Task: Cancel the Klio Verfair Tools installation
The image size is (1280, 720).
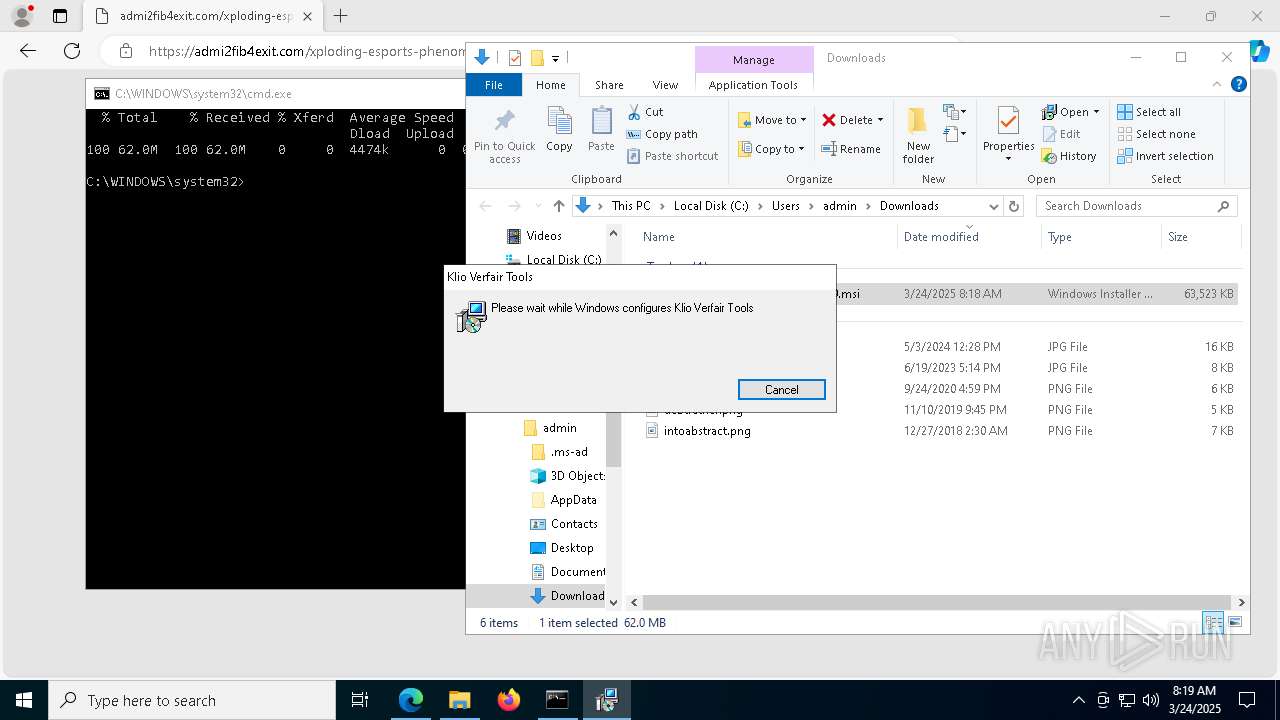Action: 781,390
